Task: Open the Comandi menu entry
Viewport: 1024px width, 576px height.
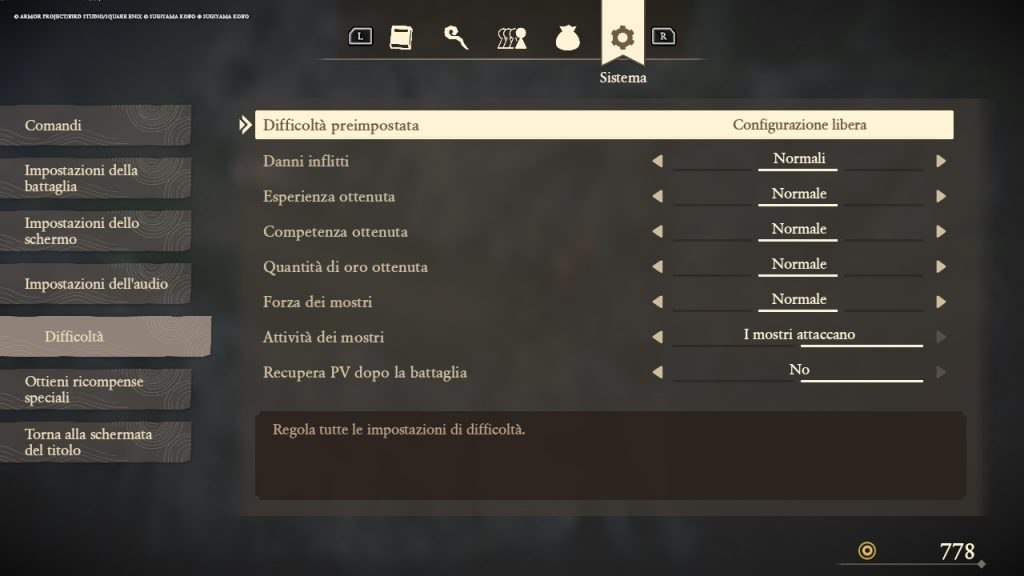Action: 95,125
